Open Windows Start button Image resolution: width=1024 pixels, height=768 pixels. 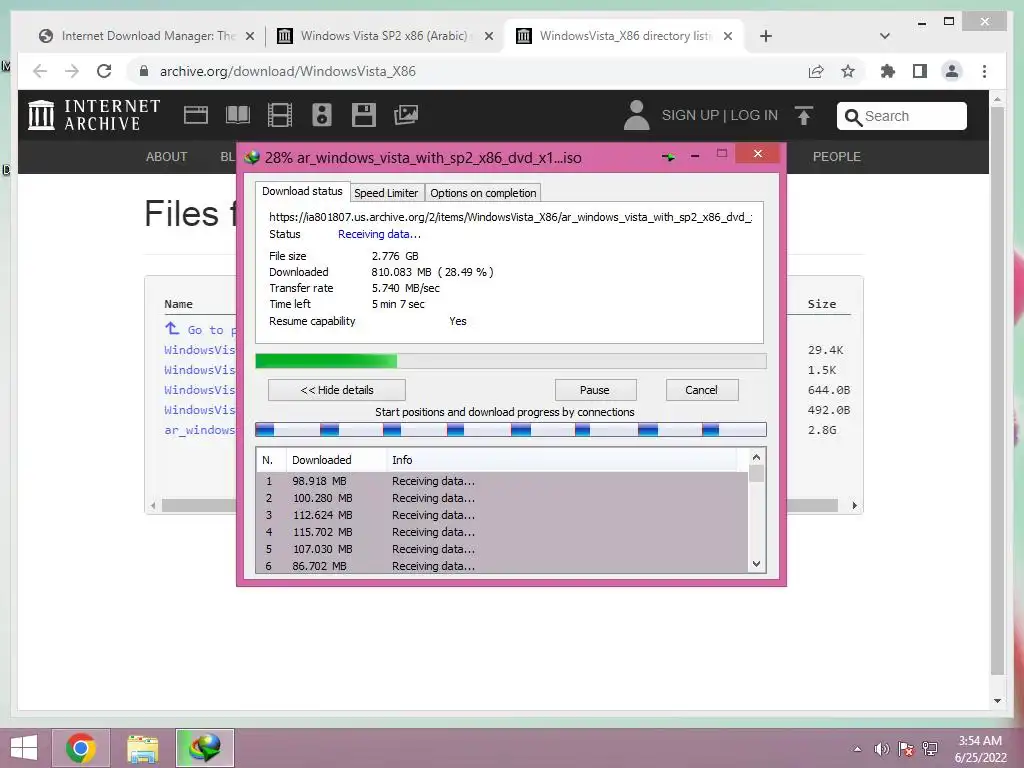[24, 748]
